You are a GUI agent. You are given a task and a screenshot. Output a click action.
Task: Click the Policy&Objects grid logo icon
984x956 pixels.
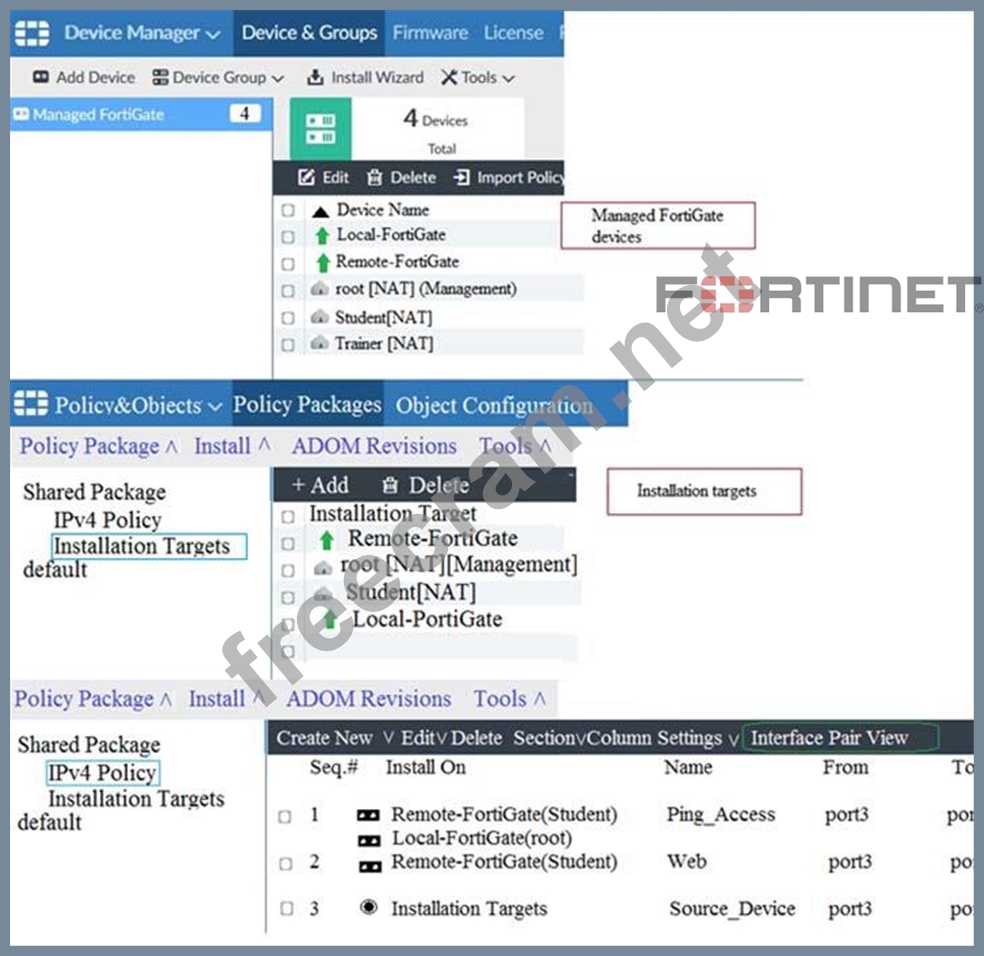pos(31,404)
